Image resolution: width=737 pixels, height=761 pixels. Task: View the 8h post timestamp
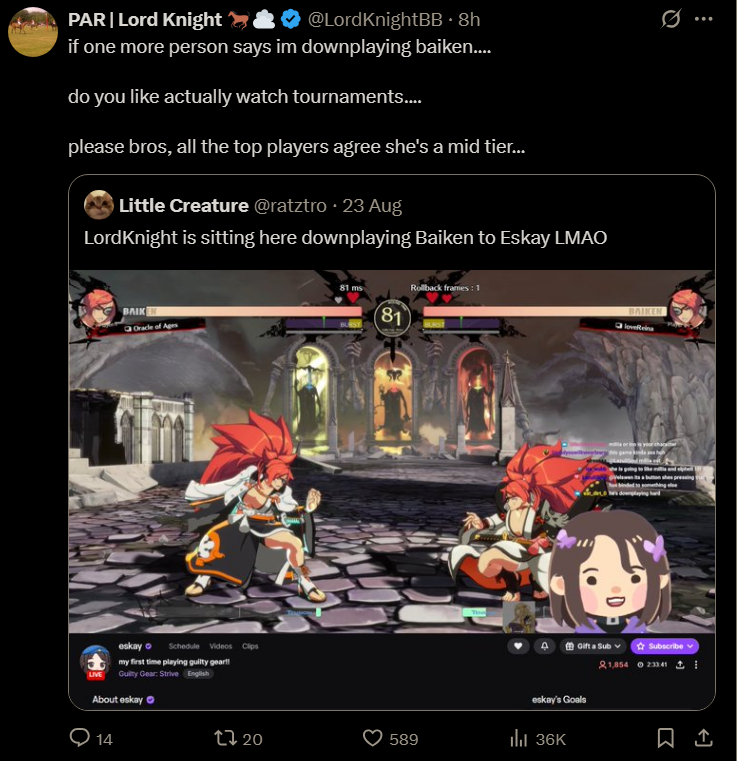pyautogui.click(x=469, y=19)
